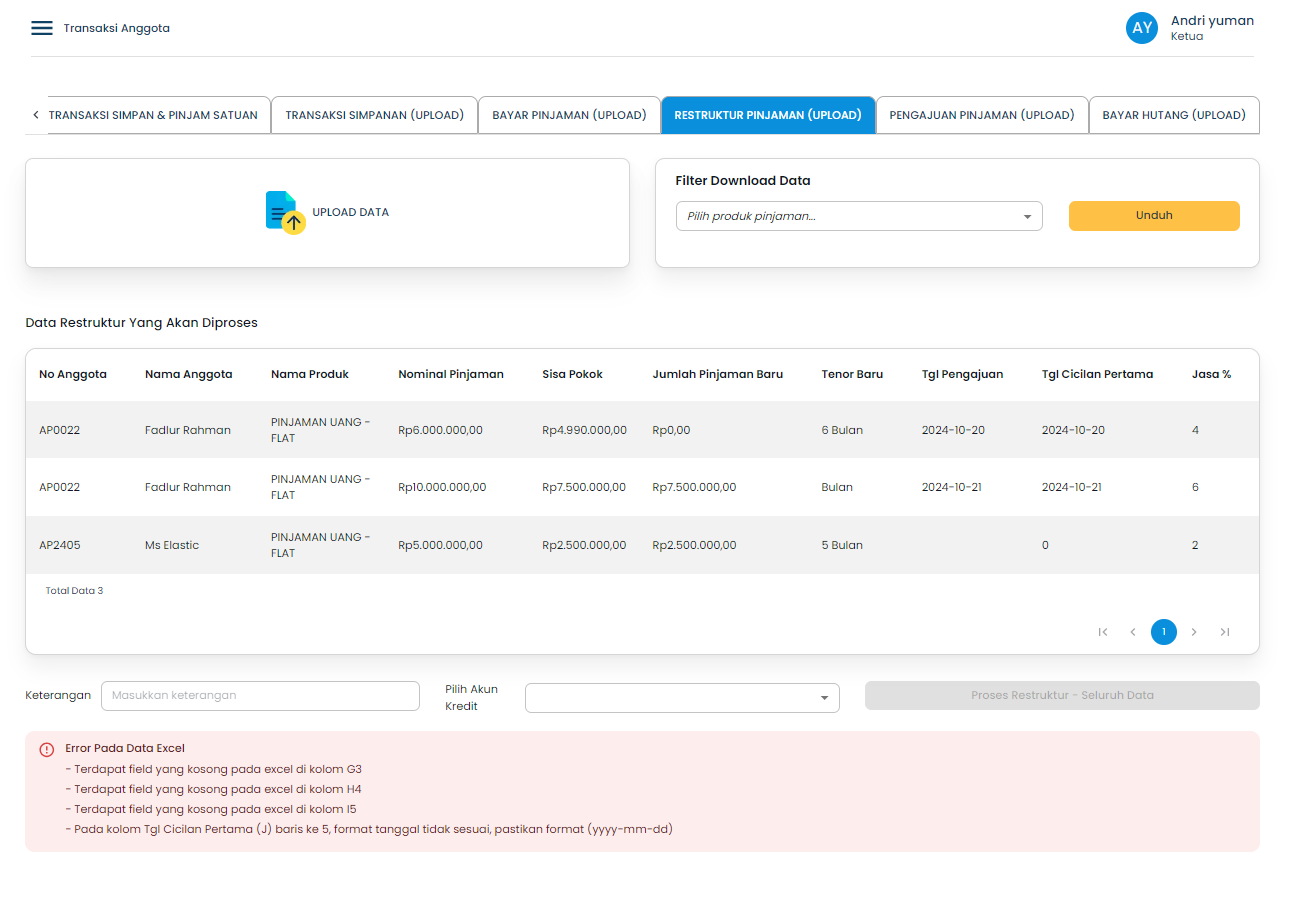This screenshot has height=901, width=1300.
Task: Click the Keterangan text input field
Action: click(x=260, y=695)
